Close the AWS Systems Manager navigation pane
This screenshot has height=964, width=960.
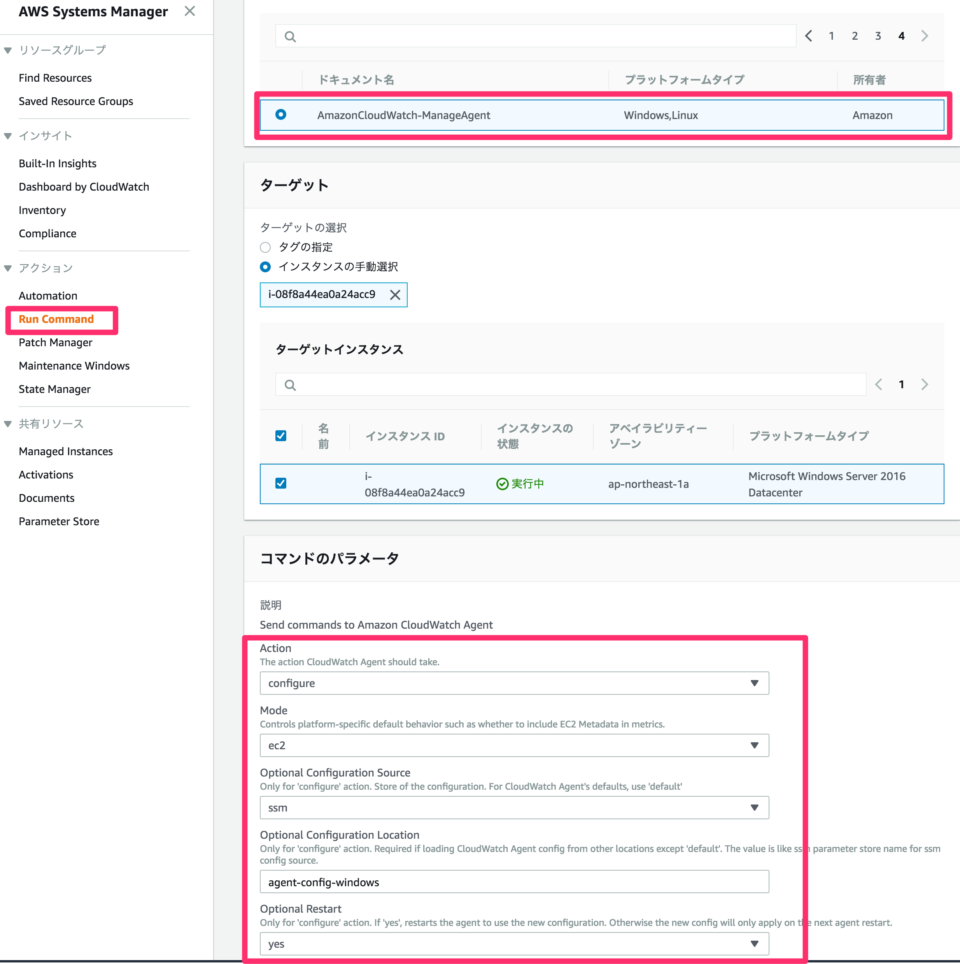pyautogui.click(x=189, y=12)
